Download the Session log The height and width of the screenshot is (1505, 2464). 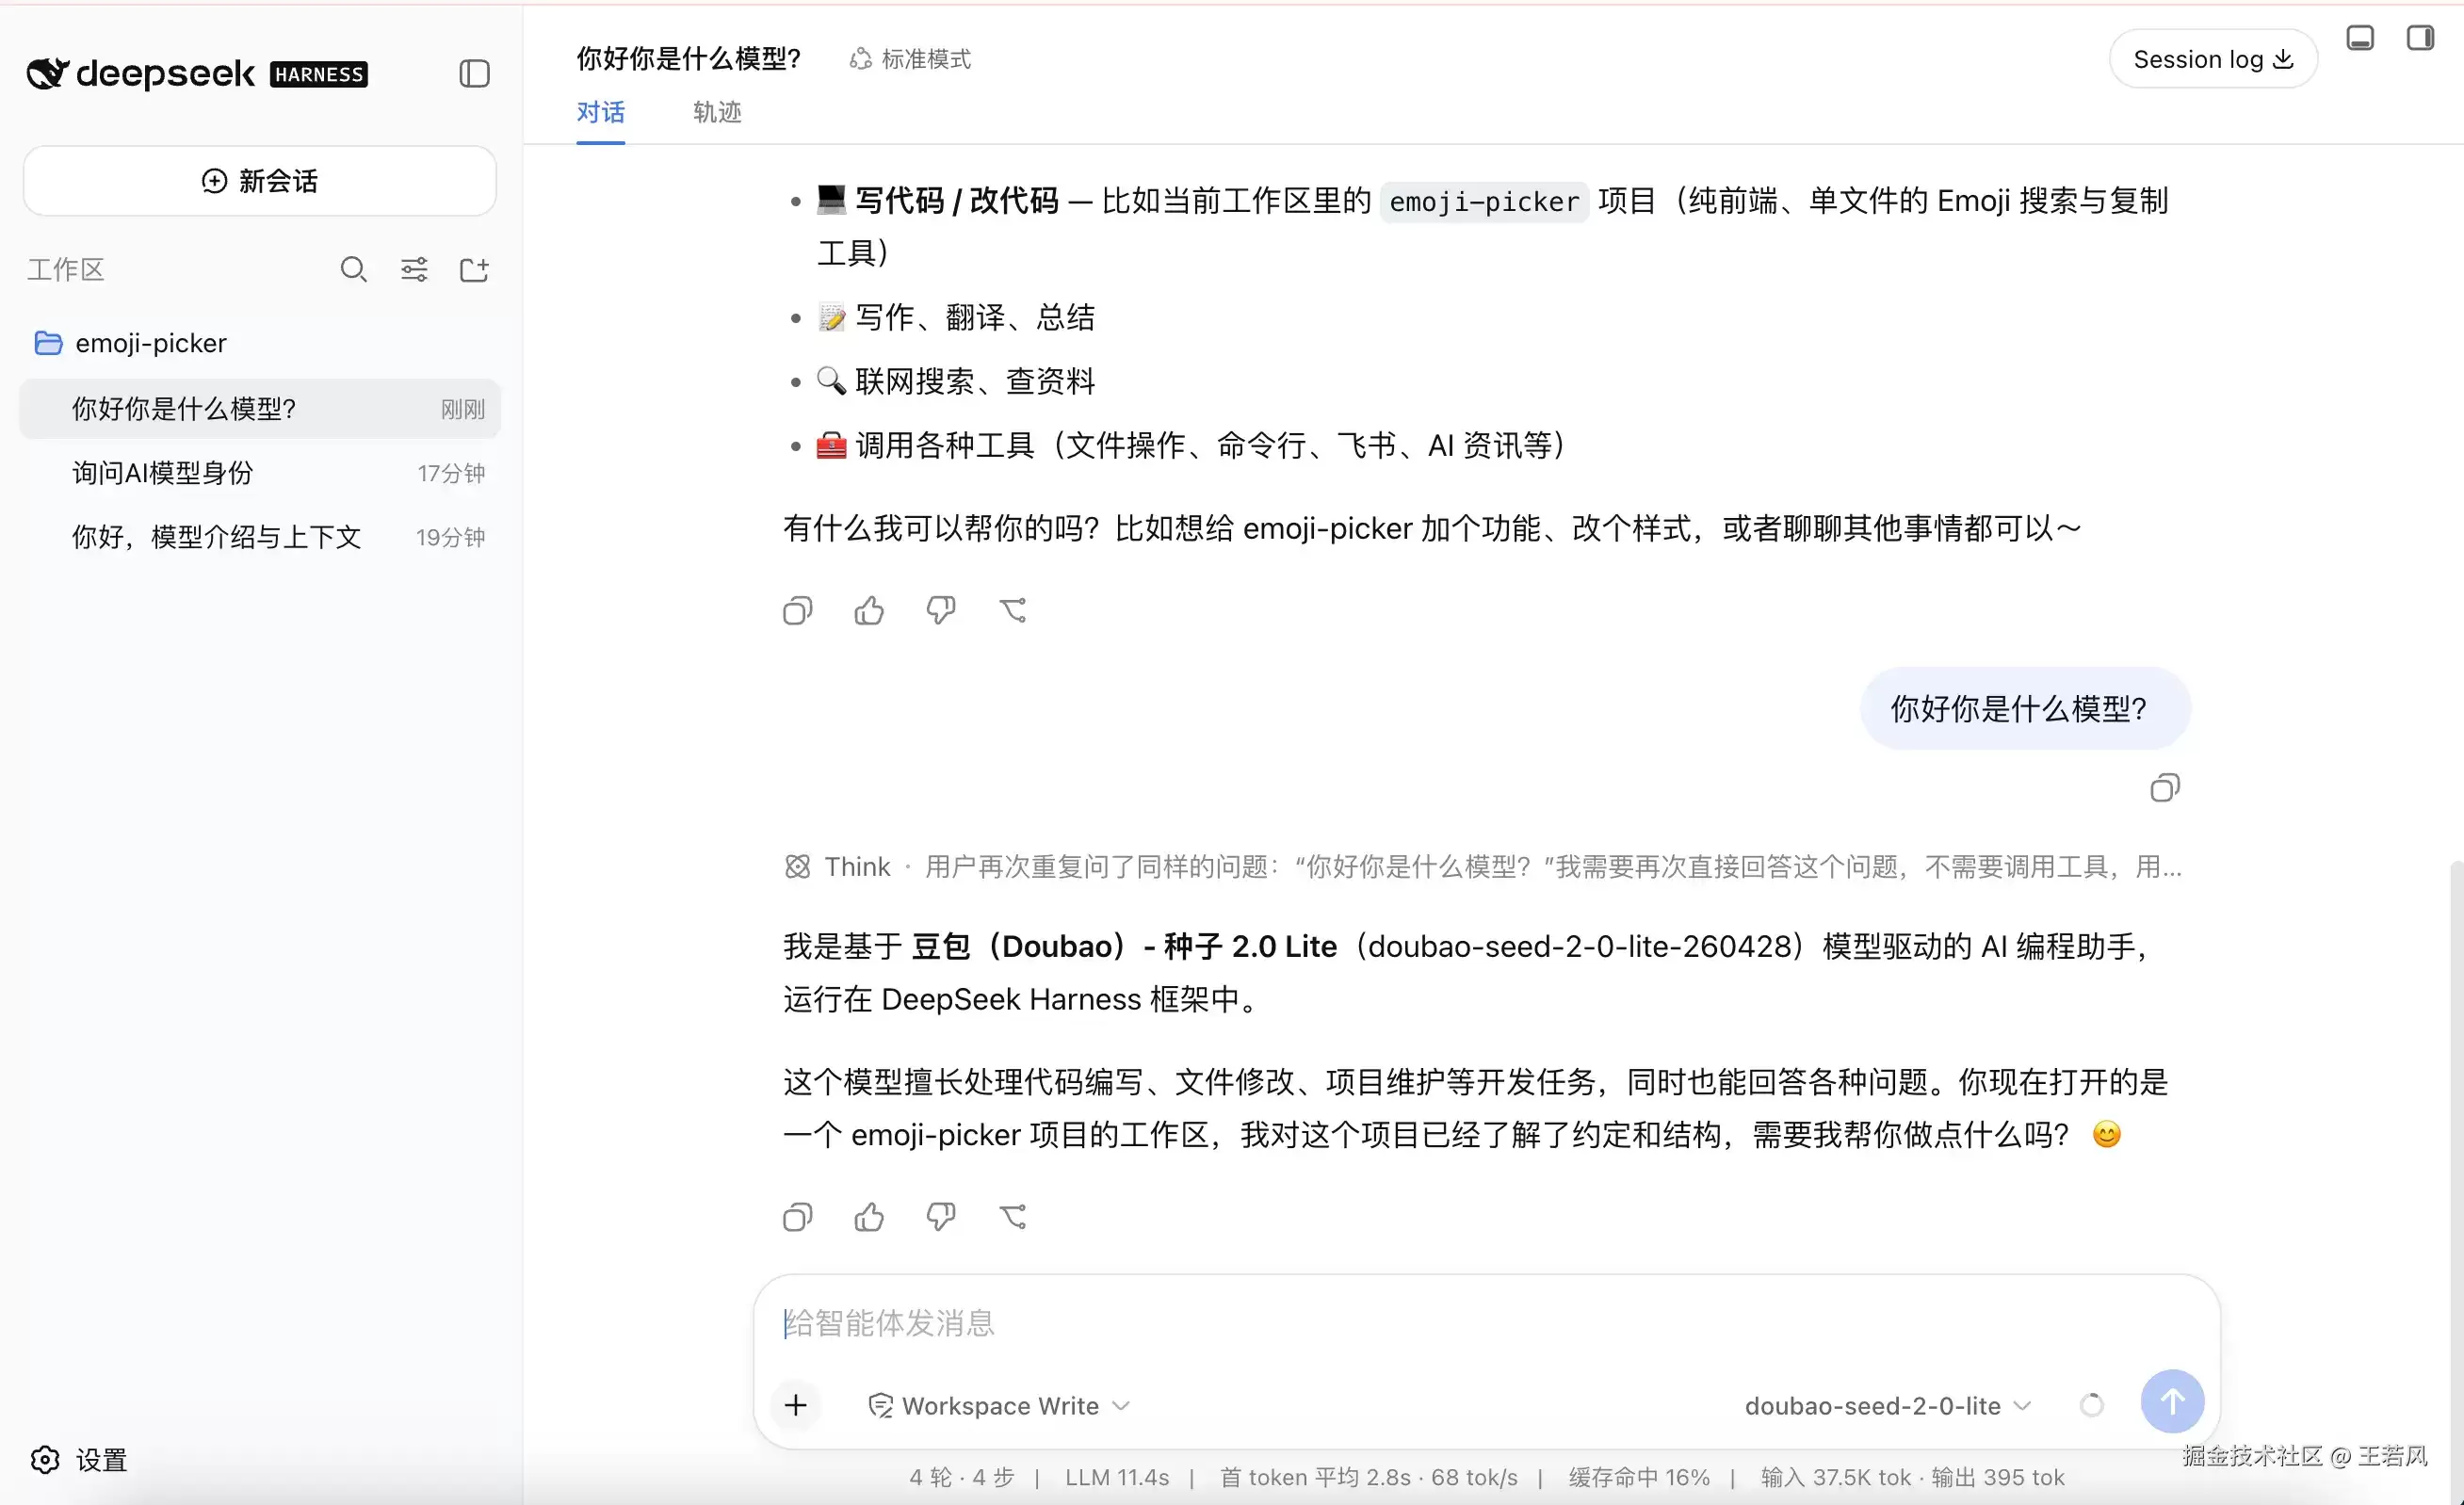click(2213, 59)
